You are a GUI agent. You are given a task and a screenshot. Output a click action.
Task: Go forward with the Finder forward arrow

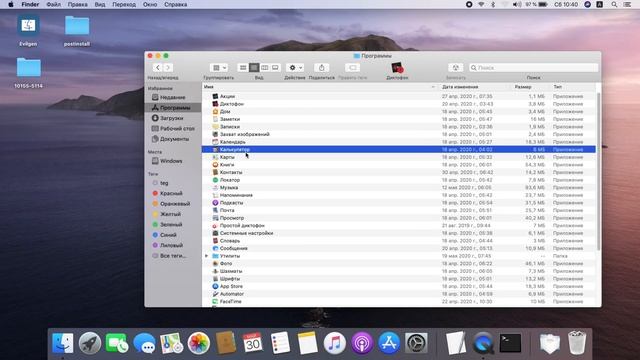tap(168, 68)
